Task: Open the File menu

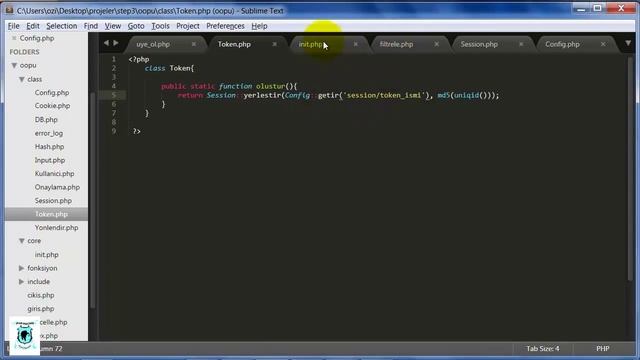Action: (13, 26)
